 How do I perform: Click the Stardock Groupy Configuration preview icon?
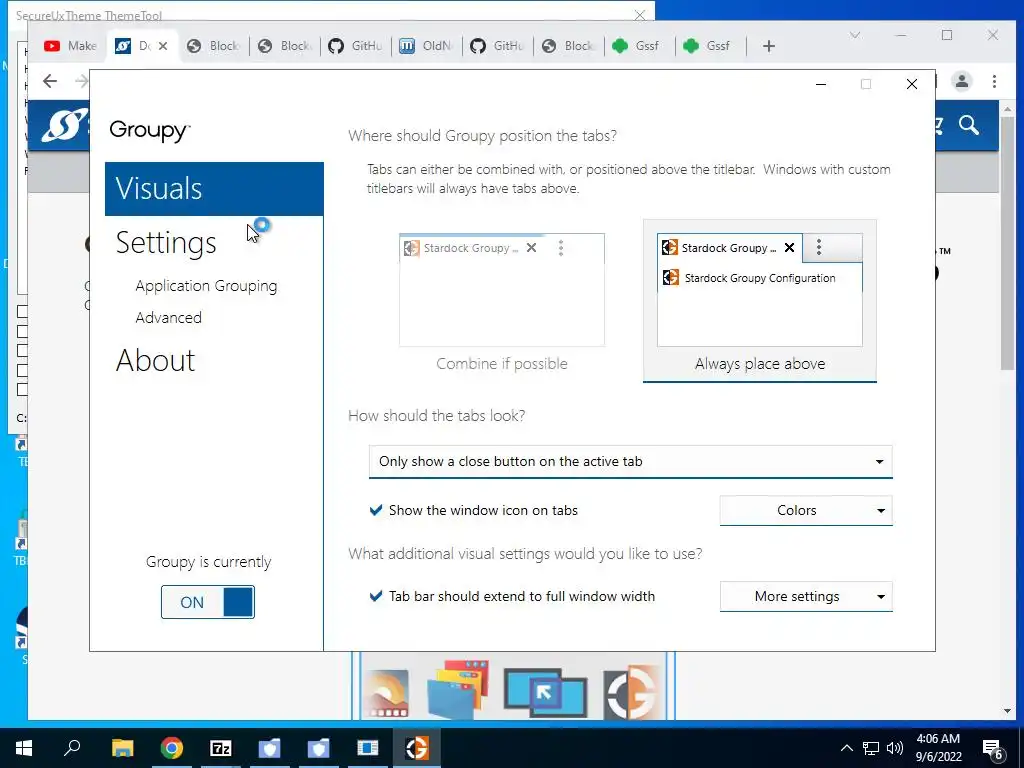pyautogui.click(x=671, y=278)
